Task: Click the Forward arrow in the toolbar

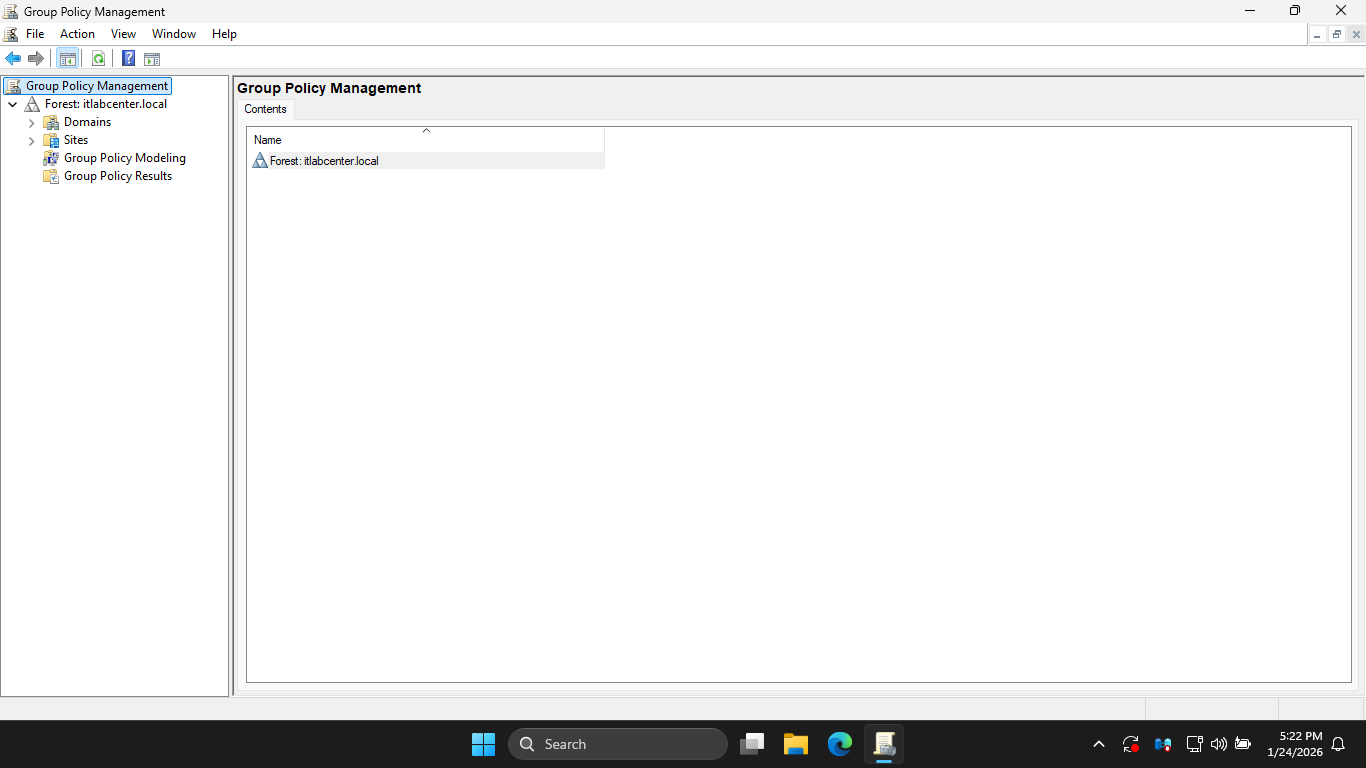Action: [x=36, y=59]
